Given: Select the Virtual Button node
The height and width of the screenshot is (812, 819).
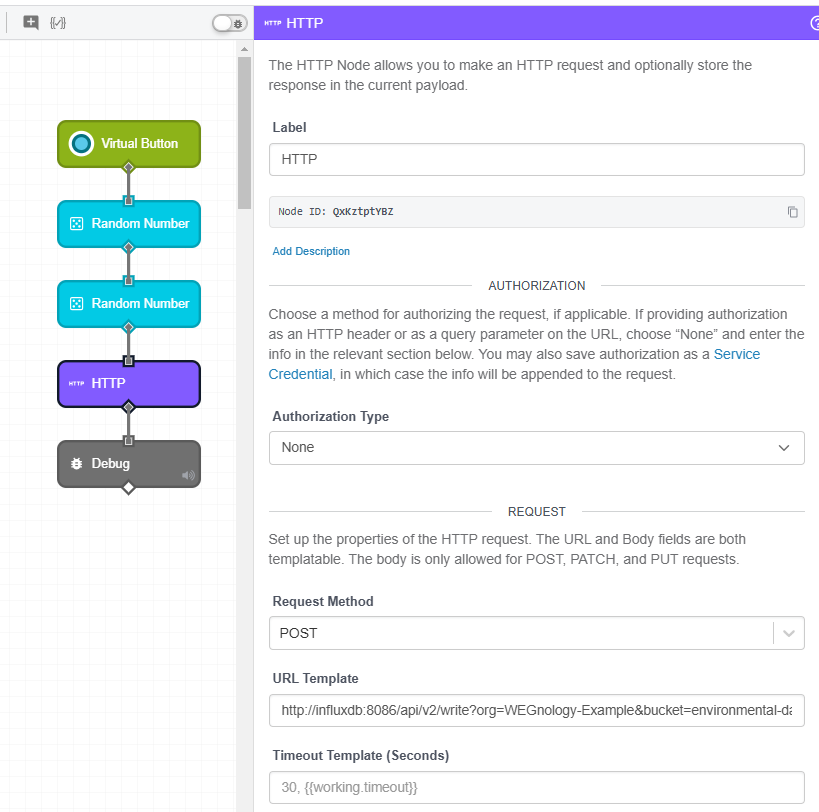Looking at the screenshot, I should (128, 144).
